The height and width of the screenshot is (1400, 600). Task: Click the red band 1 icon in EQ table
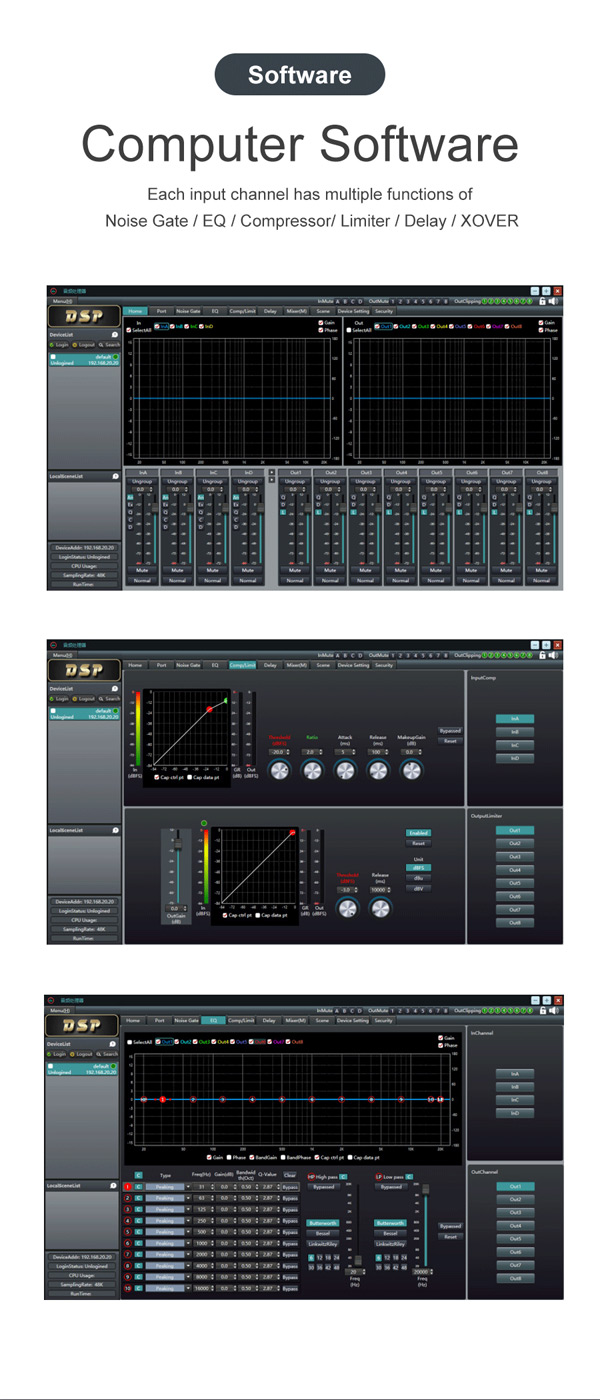pyautogui.click(x=127, y=1187)
